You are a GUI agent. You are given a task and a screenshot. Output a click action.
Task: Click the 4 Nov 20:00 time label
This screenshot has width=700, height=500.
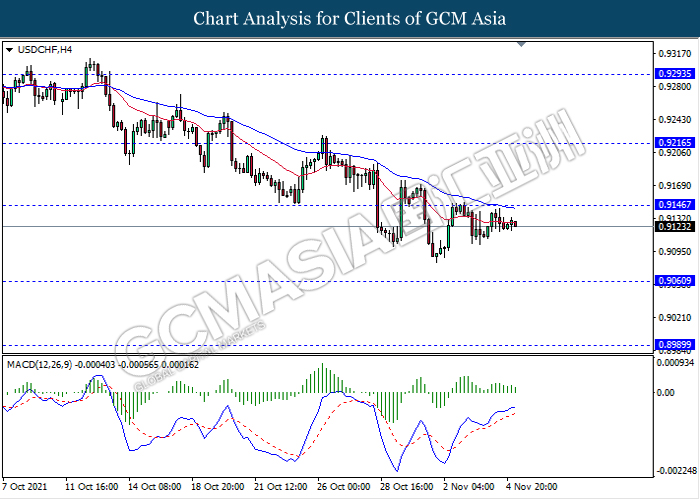532,486
